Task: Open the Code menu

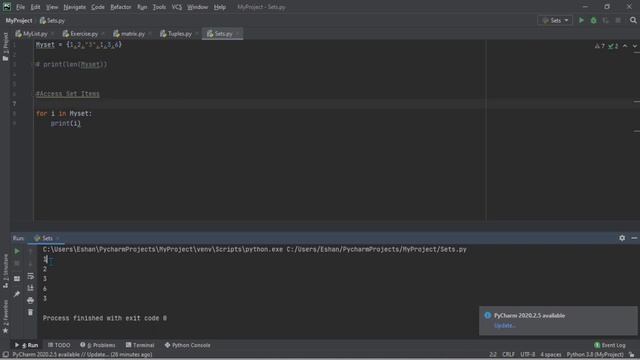Action: point(98,7)
